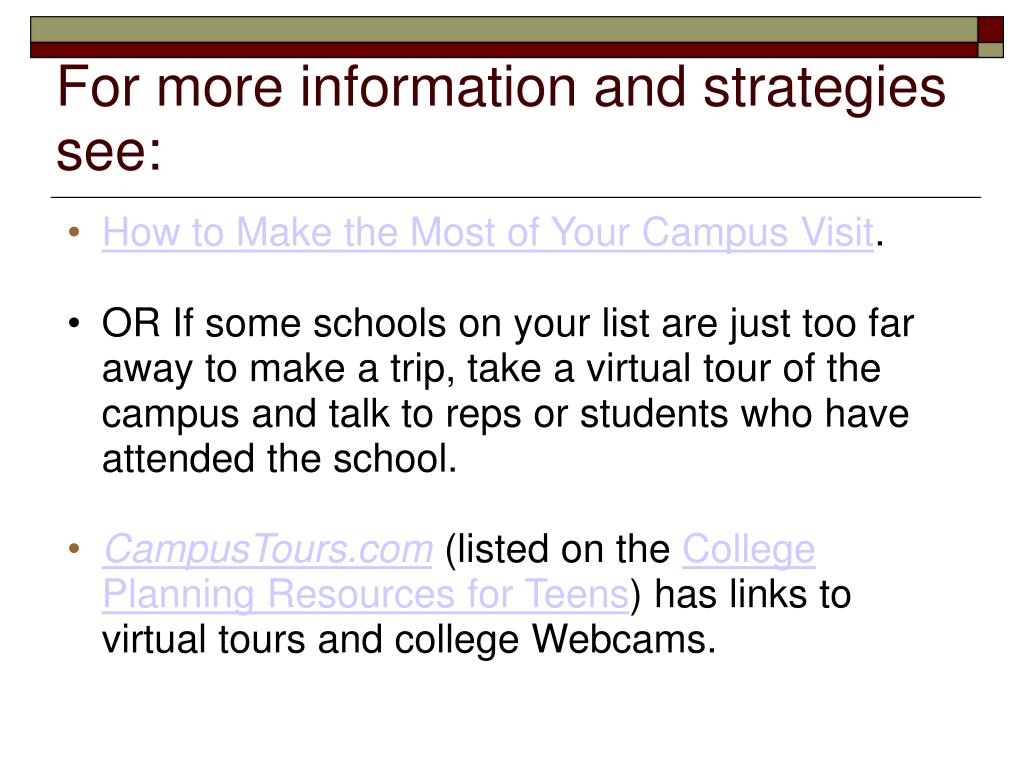Click the bullet beside the Campus Visit link

click(74, 232)
